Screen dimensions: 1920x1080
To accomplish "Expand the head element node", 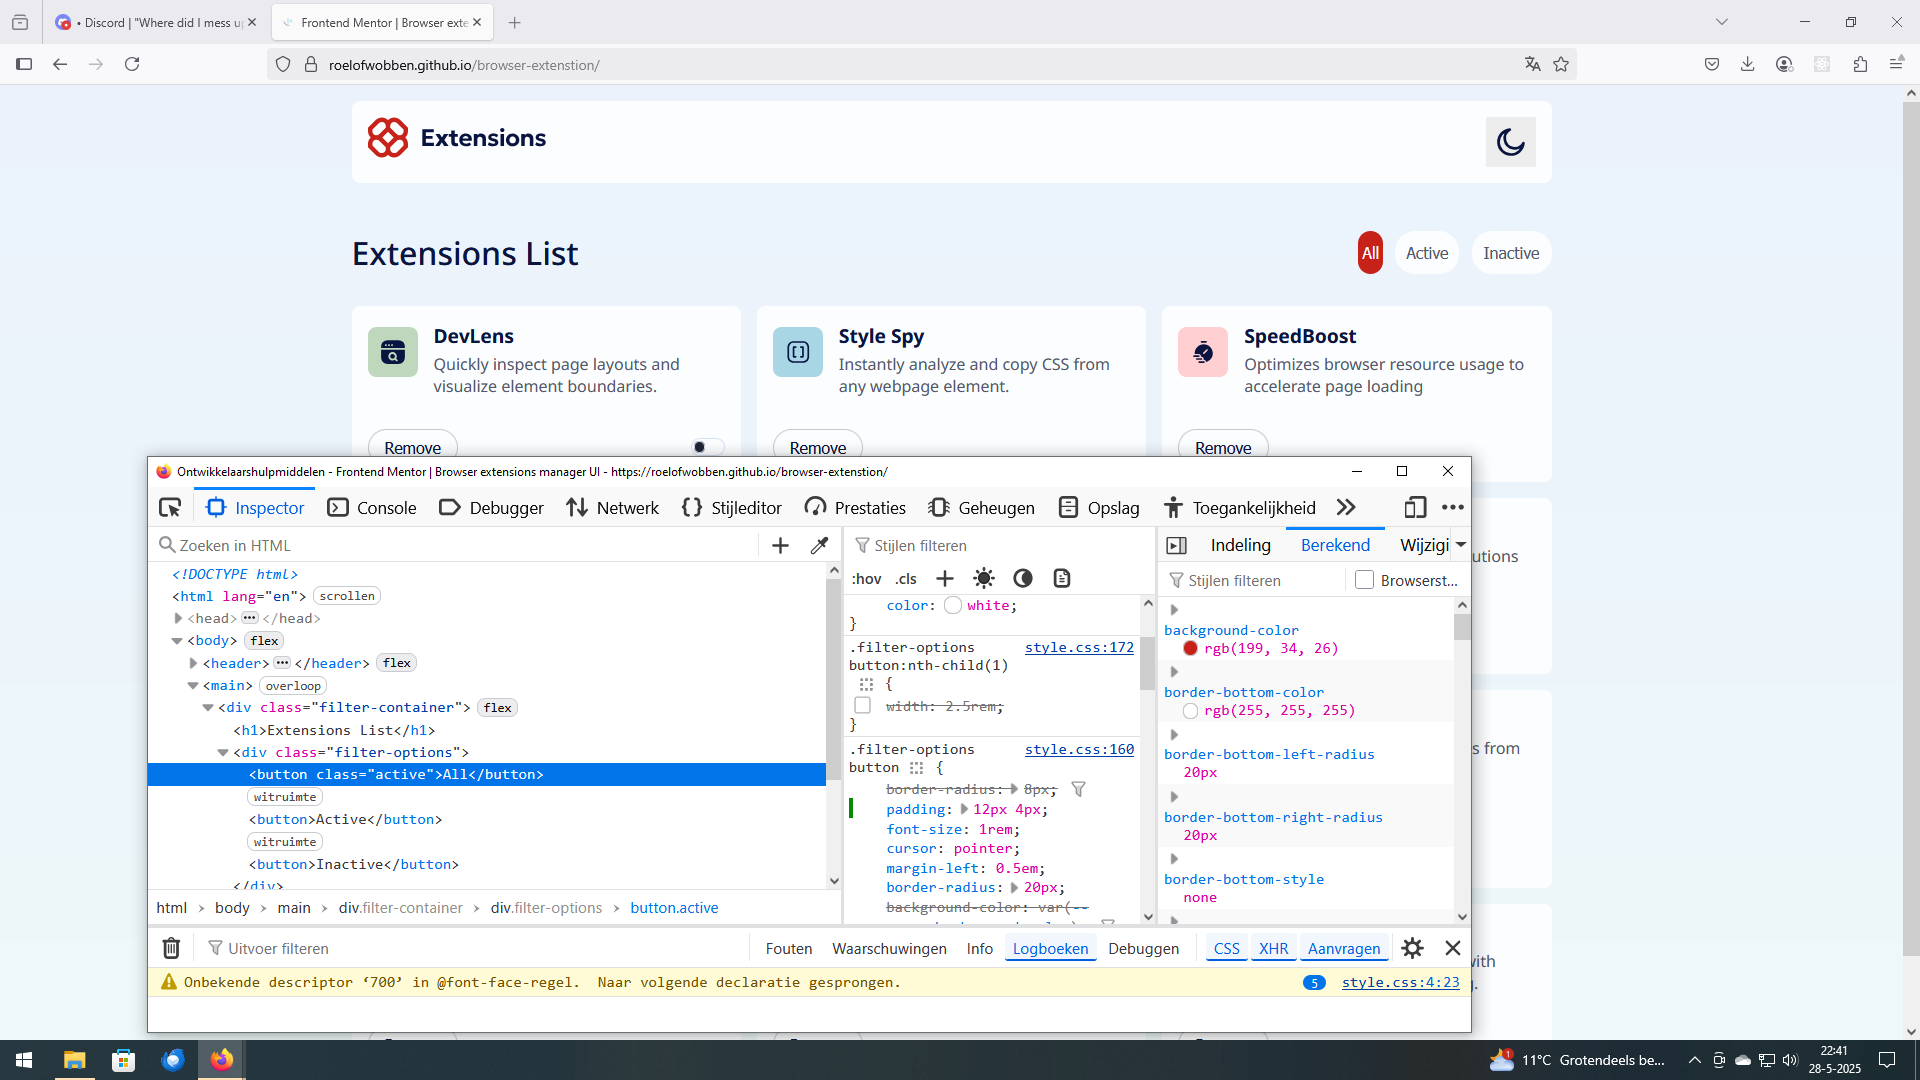I will tap(178, 619).
